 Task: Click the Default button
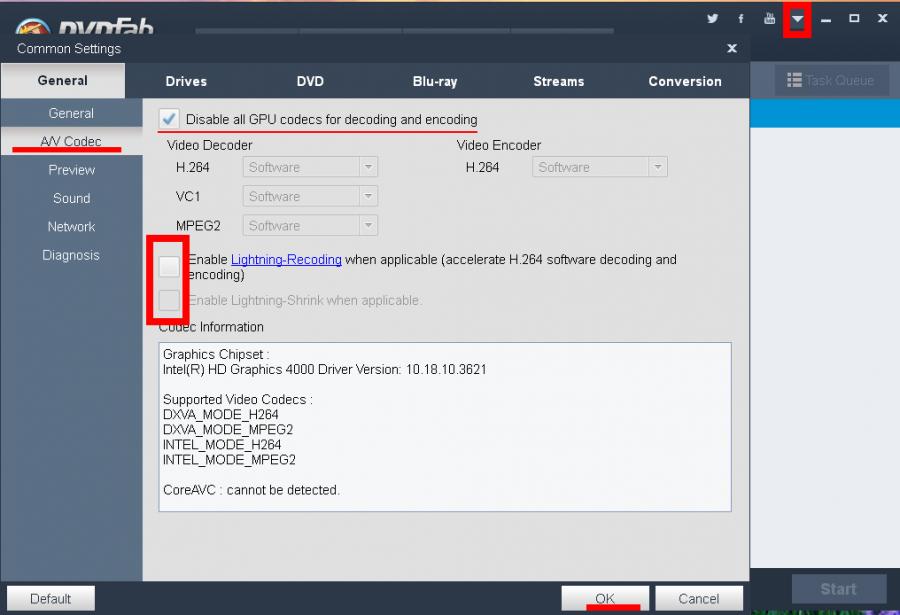[x=51, y=599]
